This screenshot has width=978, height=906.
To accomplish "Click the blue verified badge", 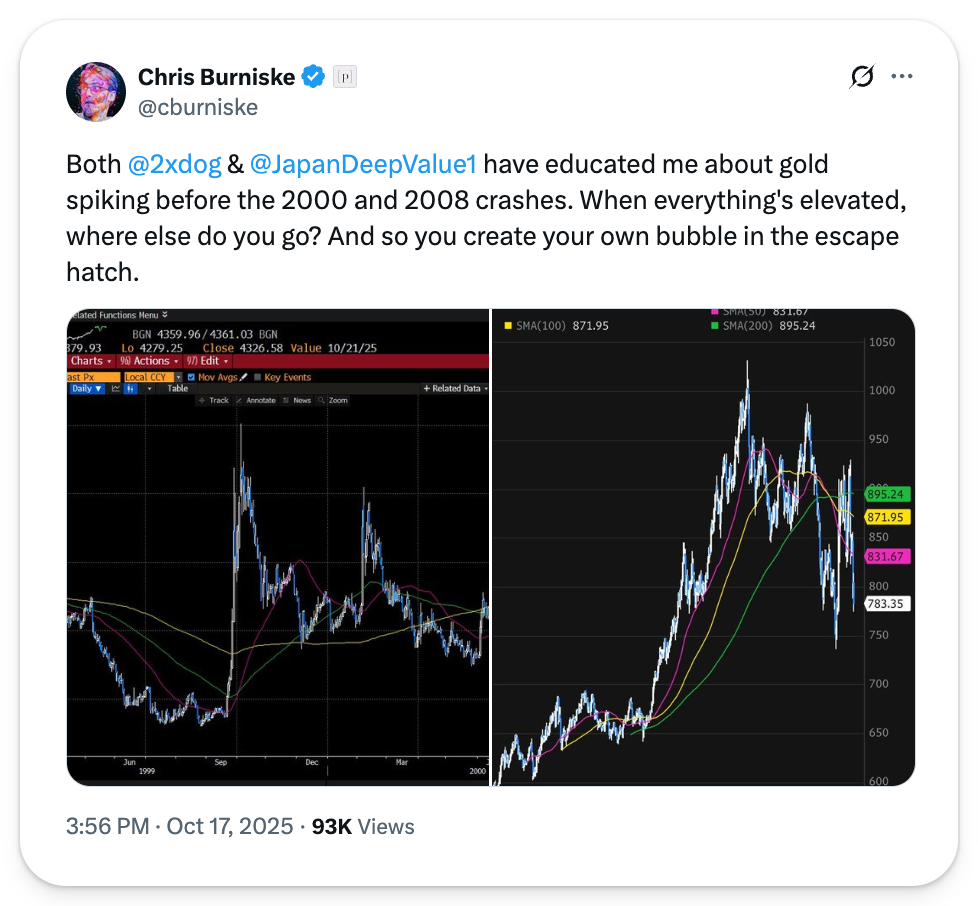I will click(x=313, y=76).
